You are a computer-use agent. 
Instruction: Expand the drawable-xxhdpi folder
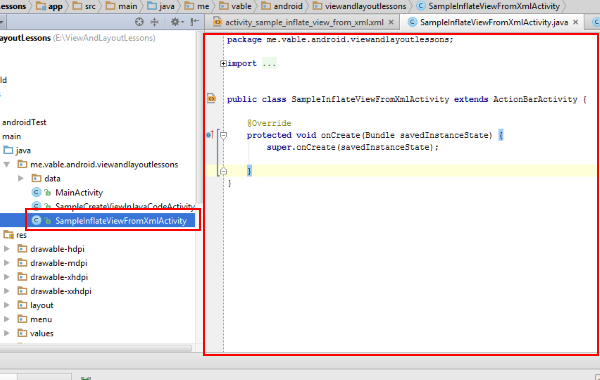pyautogui.click(x=7, y=291)
